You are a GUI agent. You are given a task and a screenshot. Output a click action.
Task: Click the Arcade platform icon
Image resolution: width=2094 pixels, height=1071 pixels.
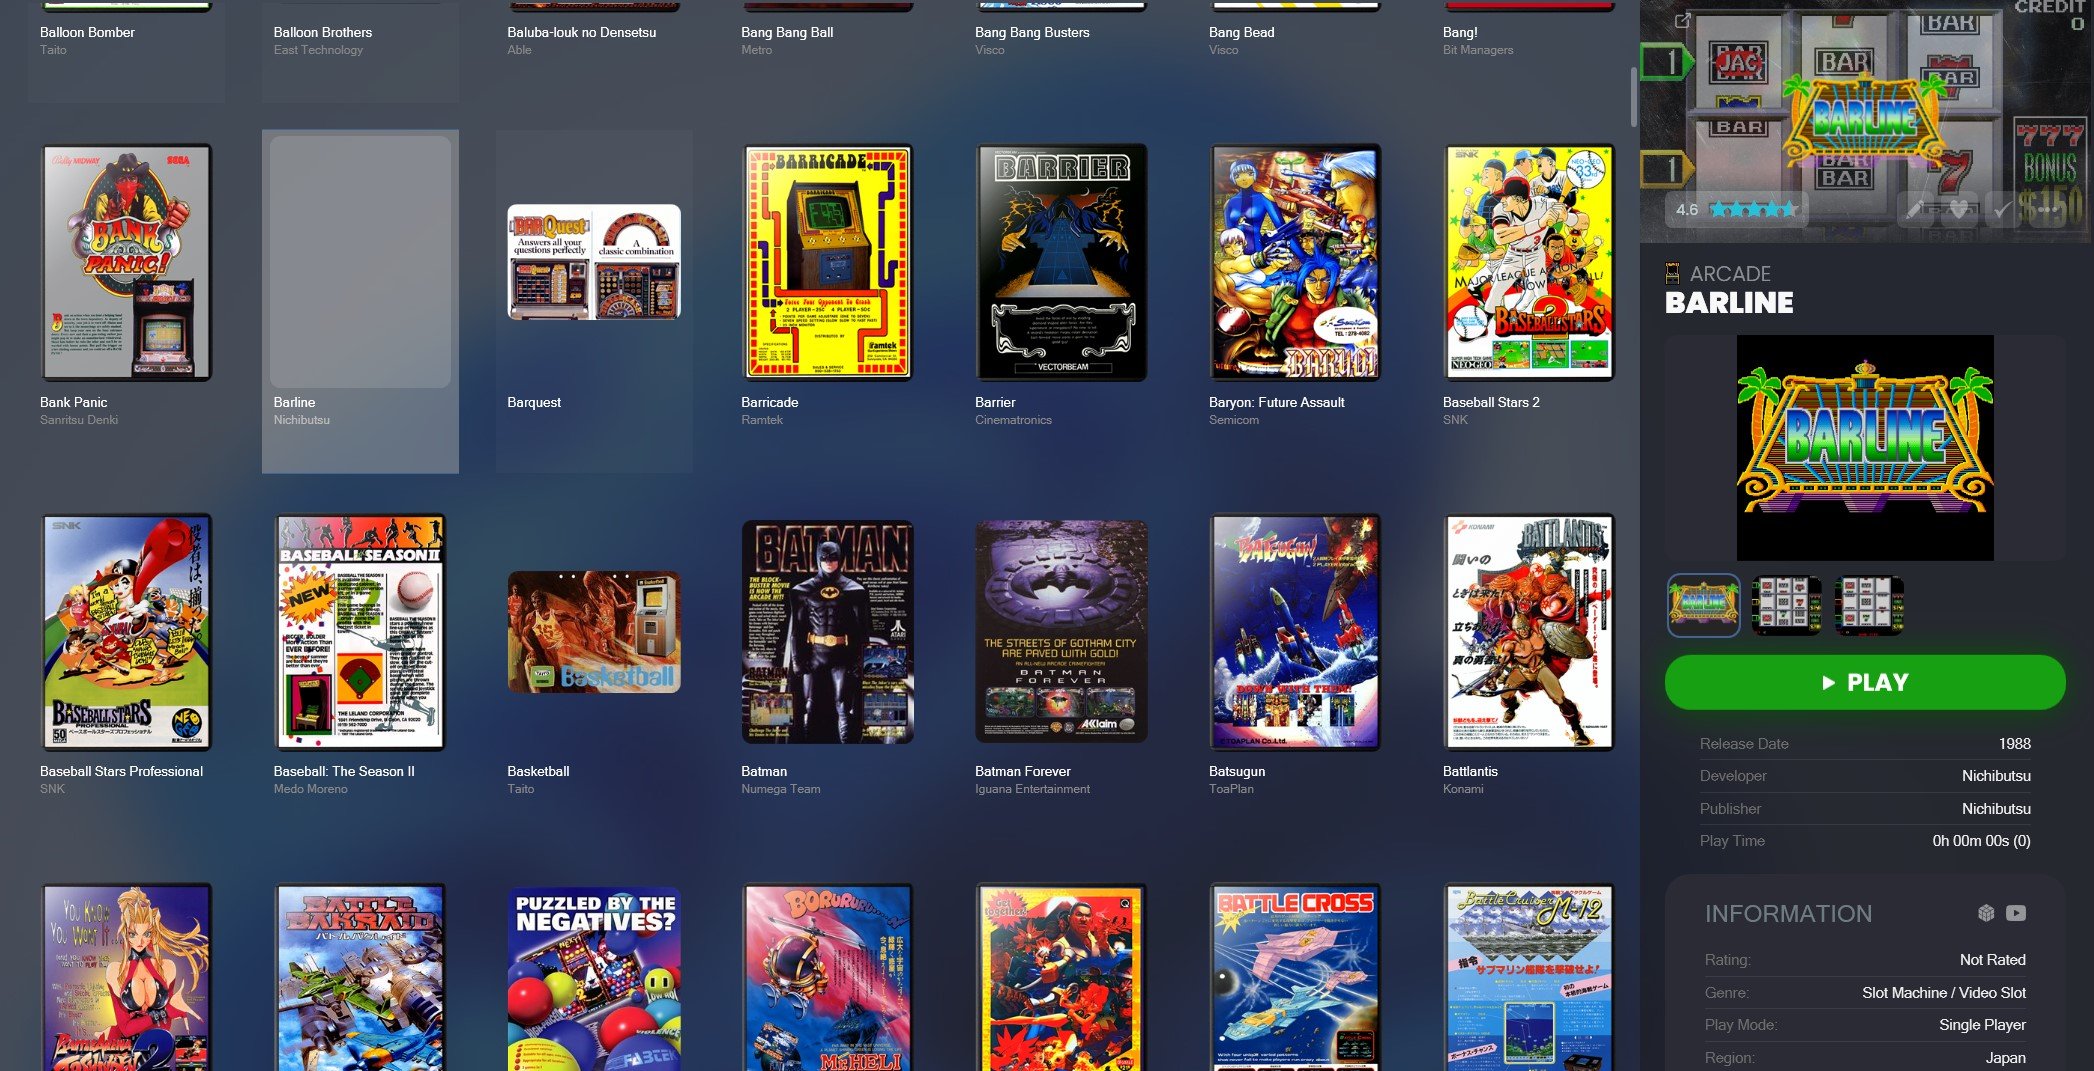click(1672, 273)
